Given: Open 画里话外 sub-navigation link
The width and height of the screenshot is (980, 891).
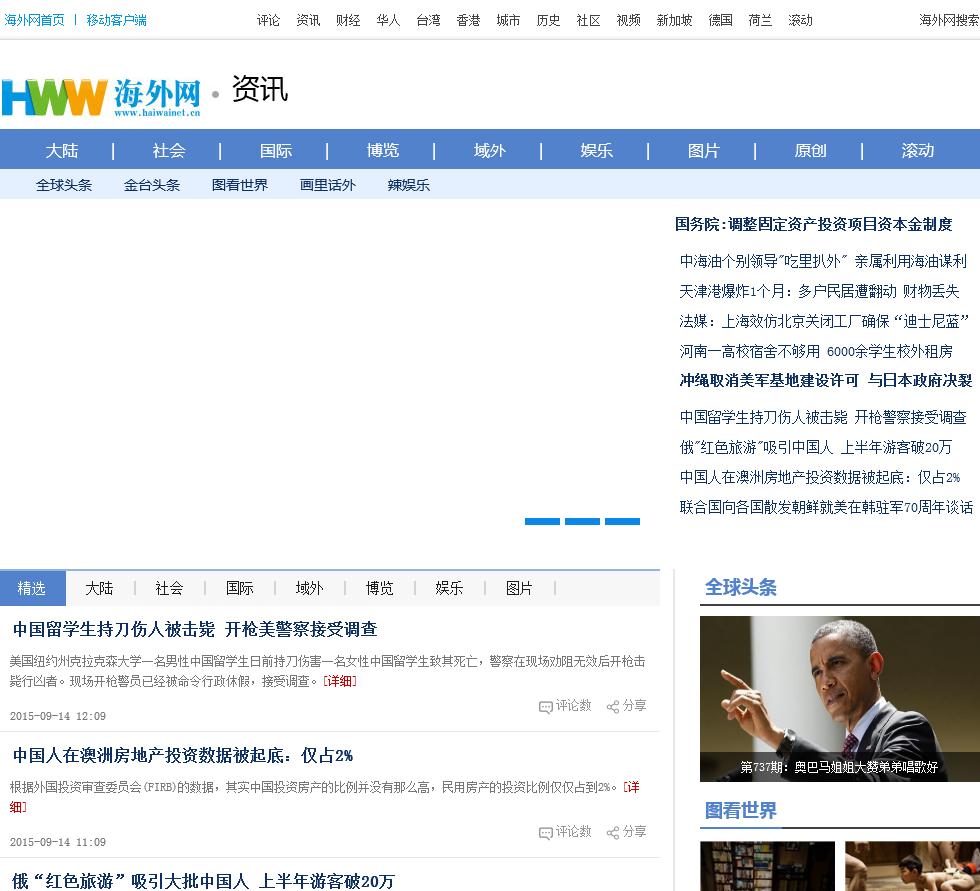Looking at the screenshot, I should click(328, 185).
